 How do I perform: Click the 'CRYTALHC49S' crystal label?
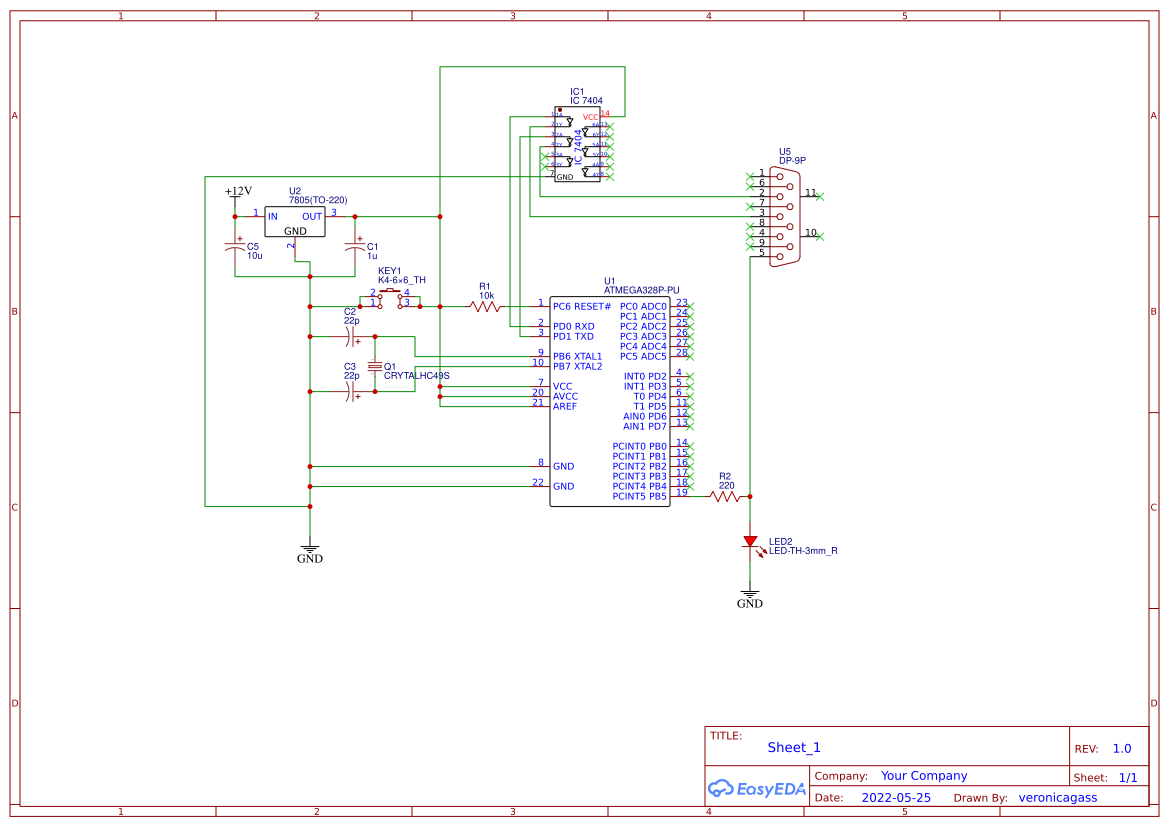point(417,376)
